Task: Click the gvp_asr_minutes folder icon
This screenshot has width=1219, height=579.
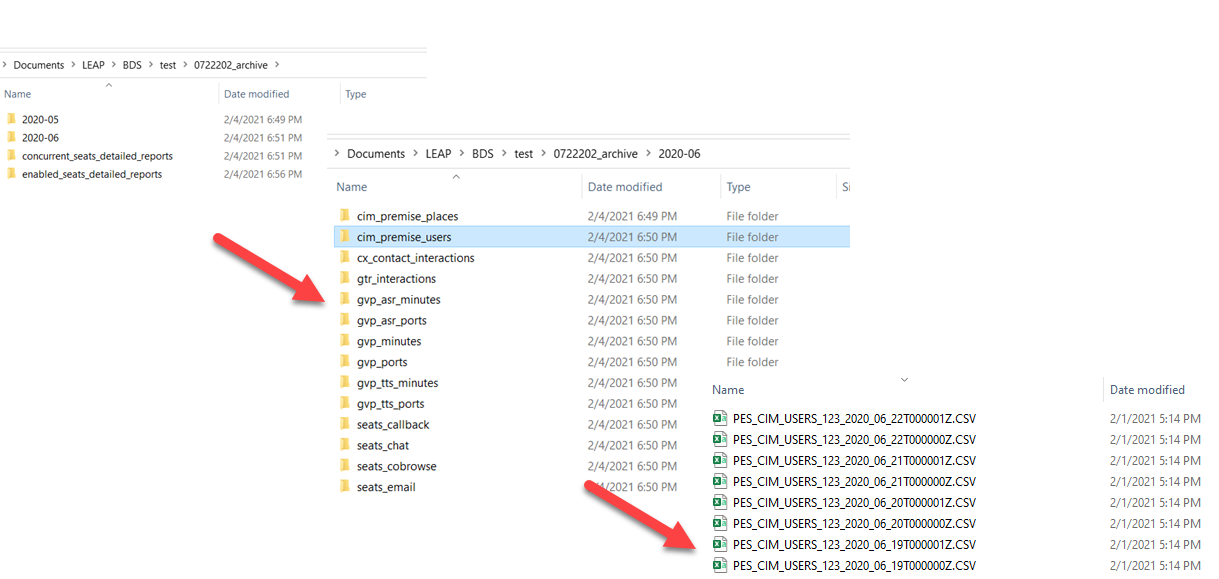Action: coord(345,300)
